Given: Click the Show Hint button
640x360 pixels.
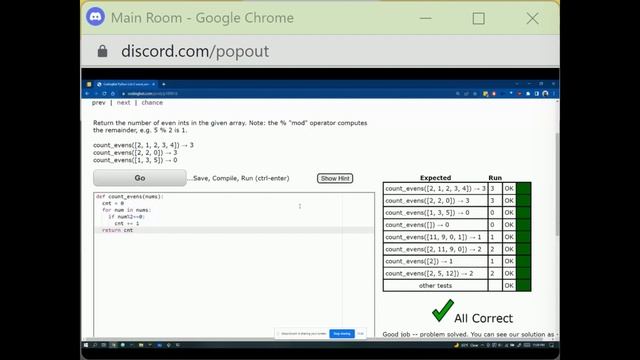Looking at the screenshot, I should point(335,178).
